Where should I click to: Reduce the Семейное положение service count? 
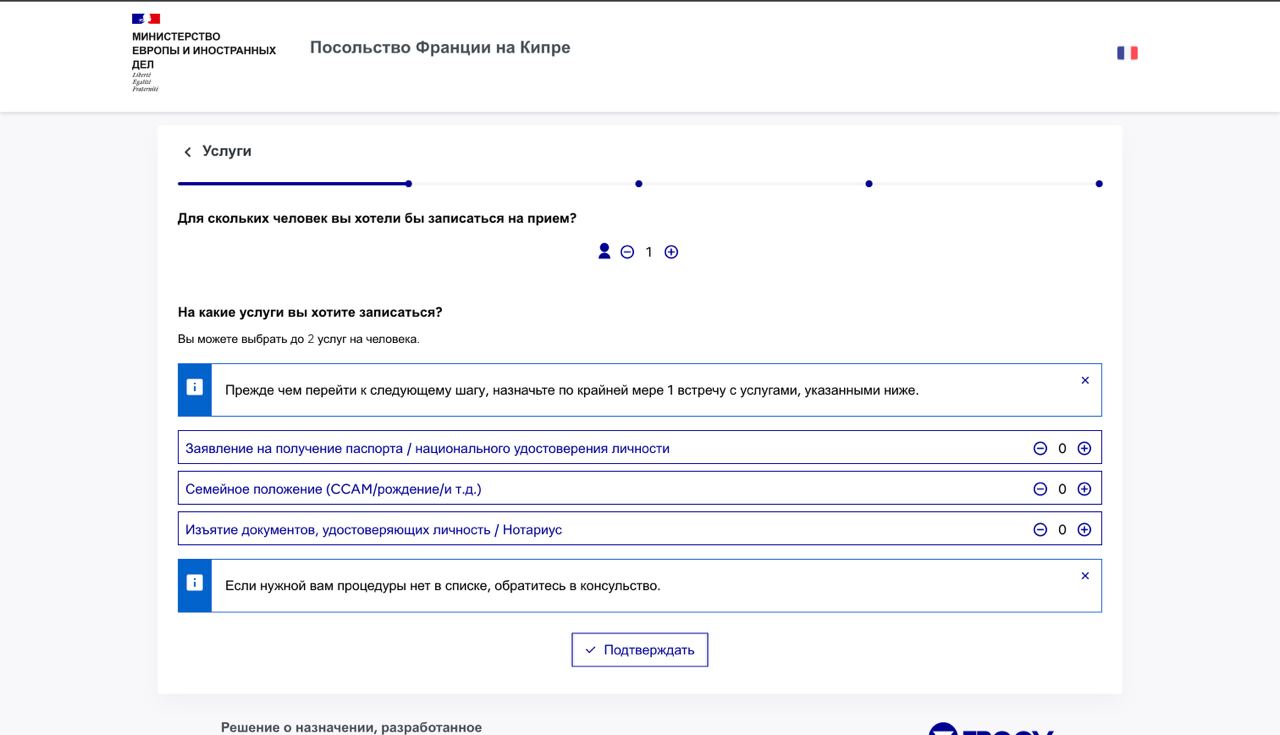[1040, 489]
